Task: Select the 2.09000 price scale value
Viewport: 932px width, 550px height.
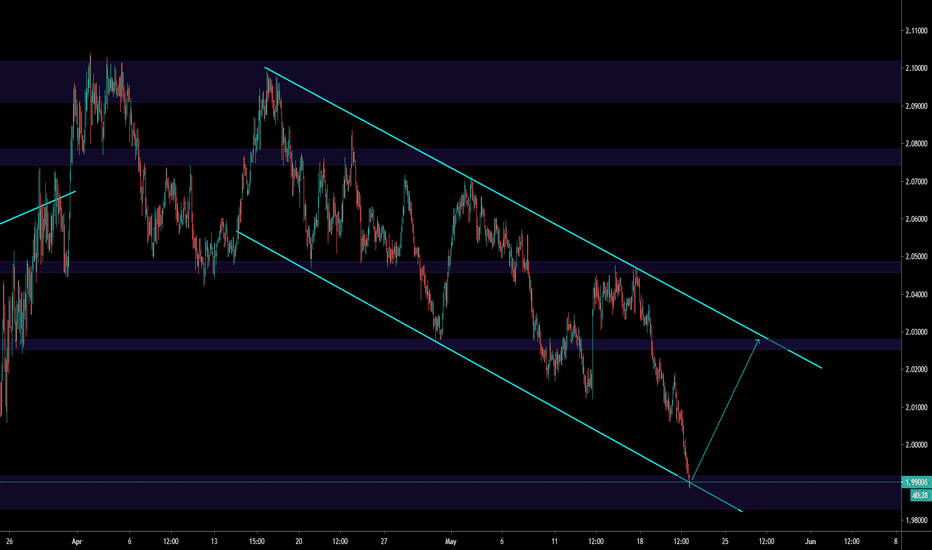Action: 916,106
